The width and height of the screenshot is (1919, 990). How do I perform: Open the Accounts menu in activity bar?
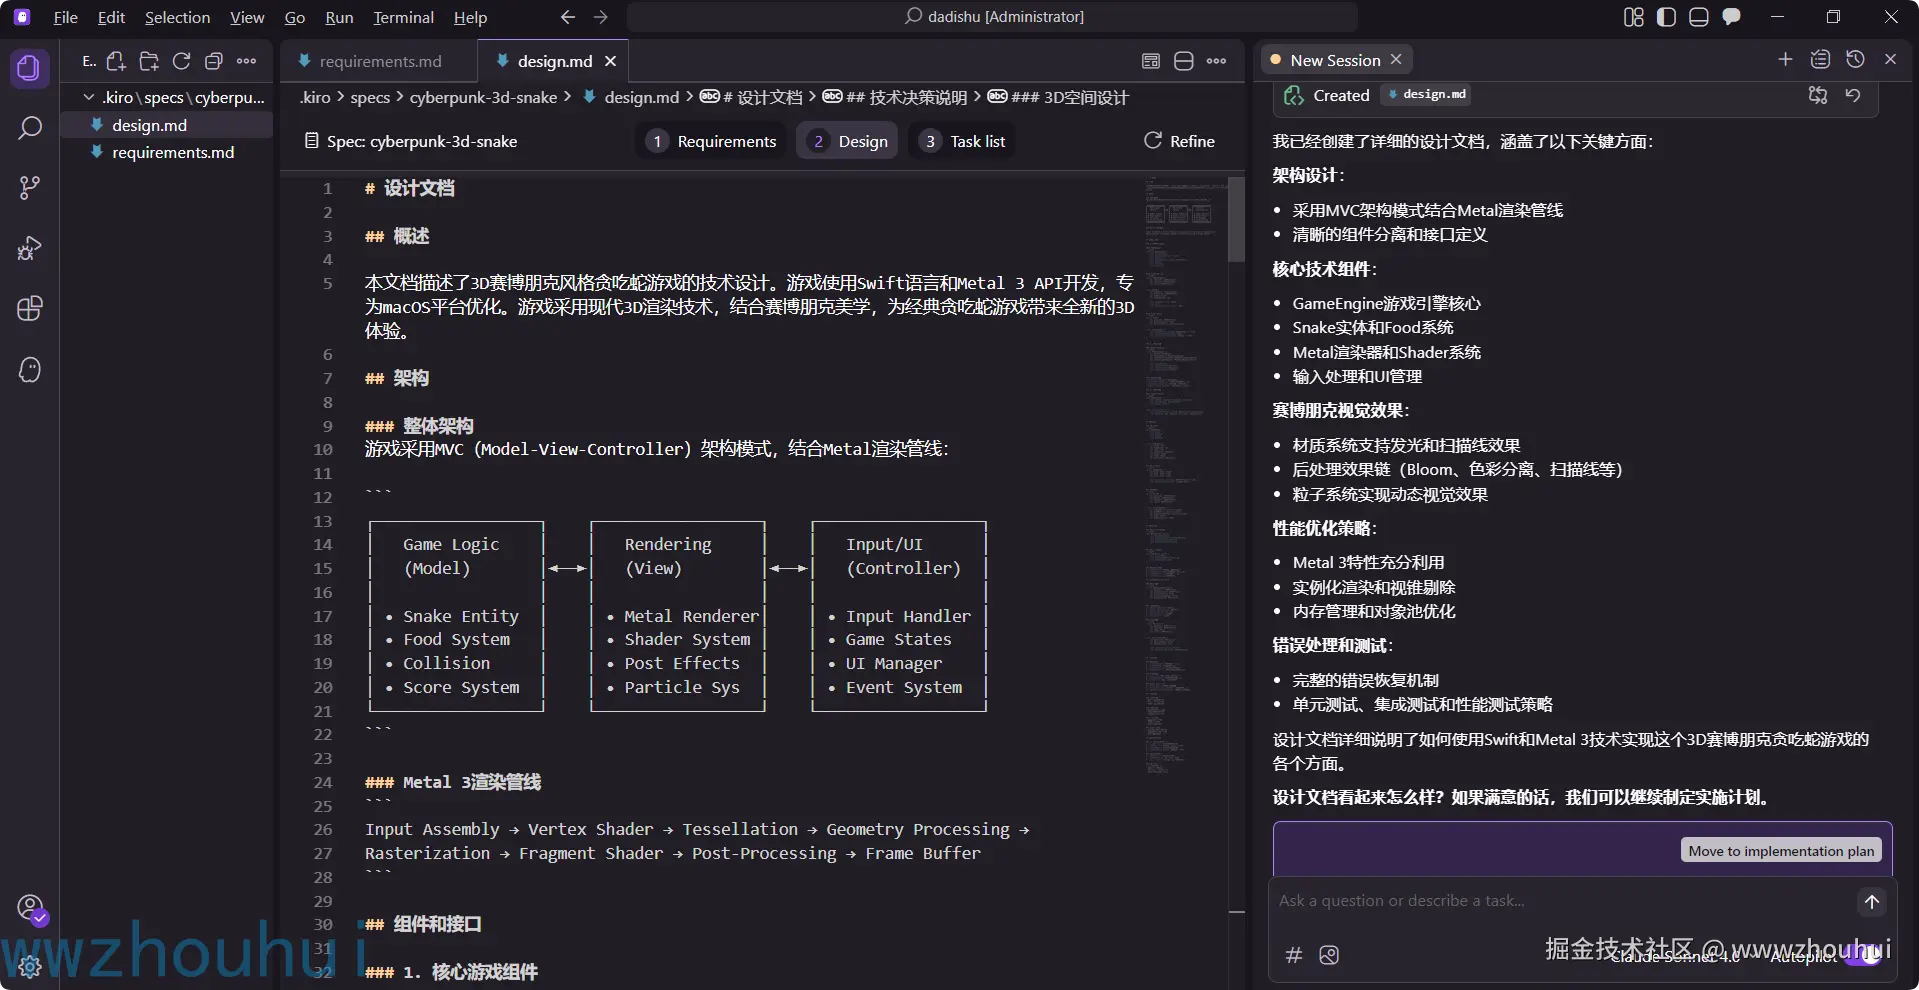point(30,908)
